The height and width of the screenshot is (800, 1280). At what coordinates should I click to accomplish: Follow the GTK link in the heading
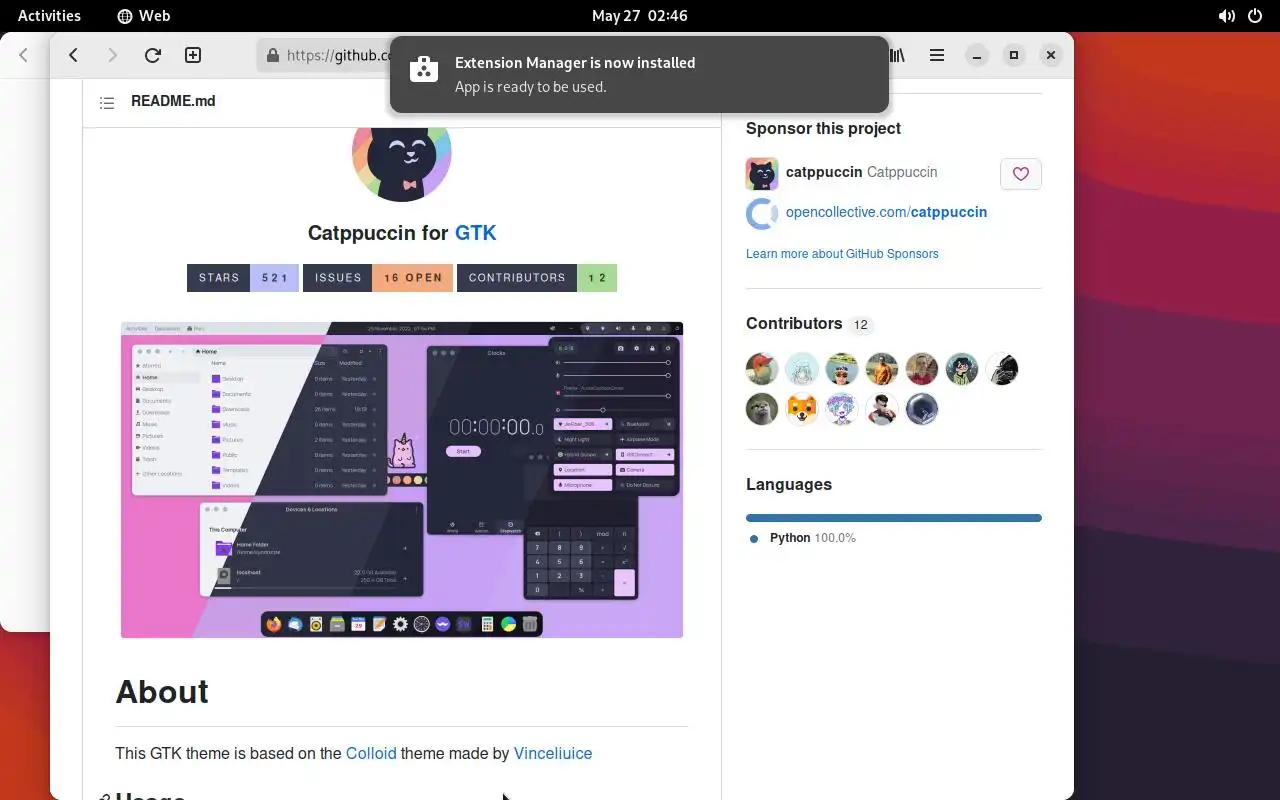476,233
